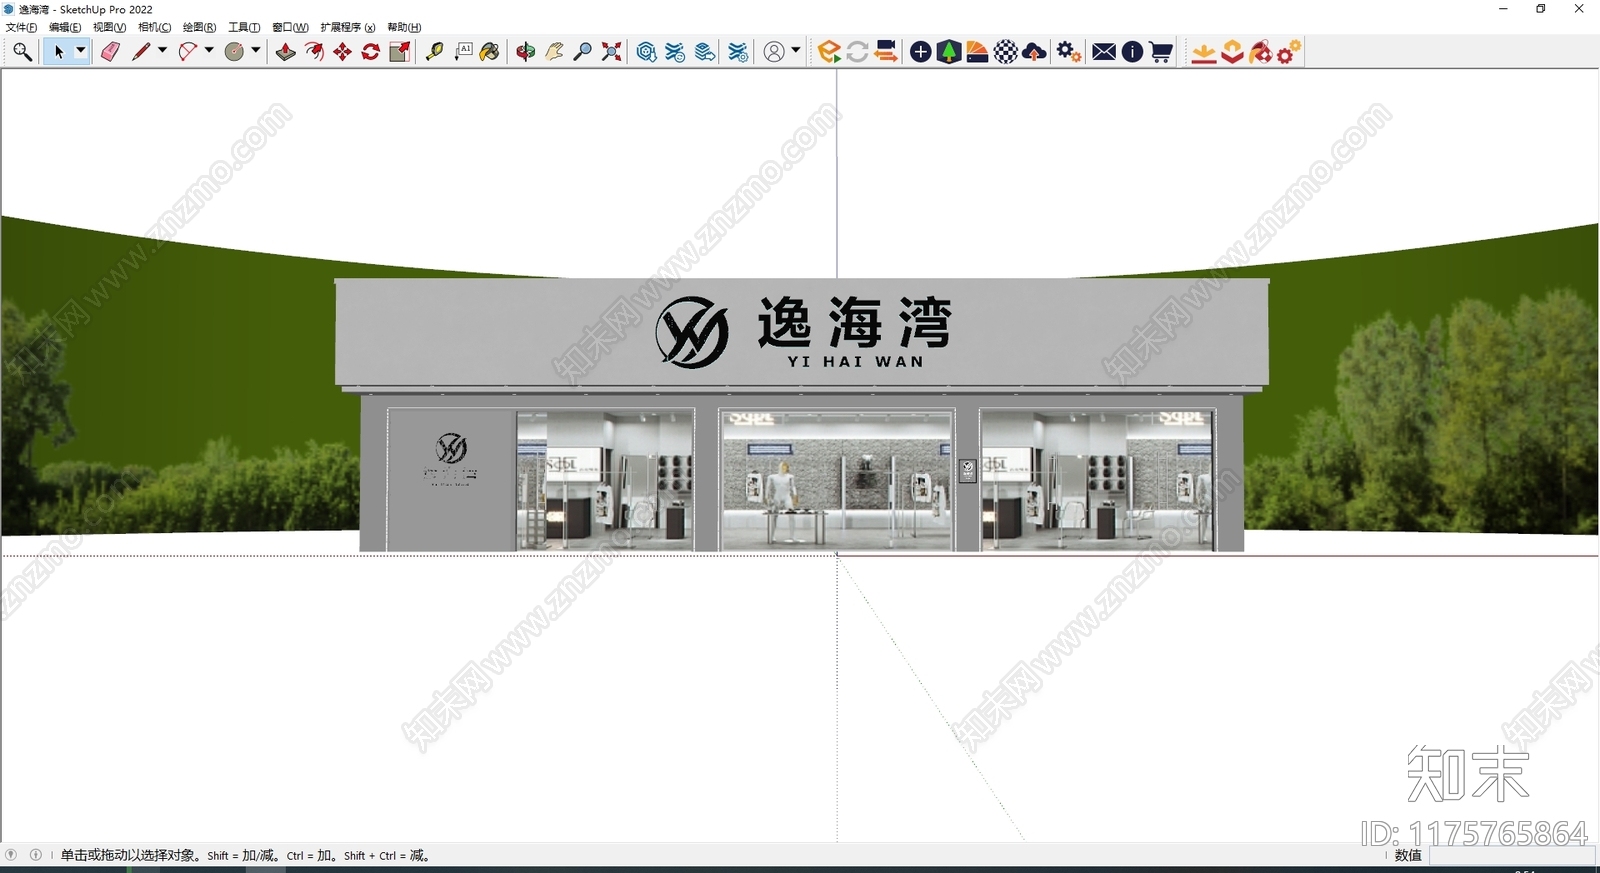Choose the Arc drawing tool

pos(187,52)
